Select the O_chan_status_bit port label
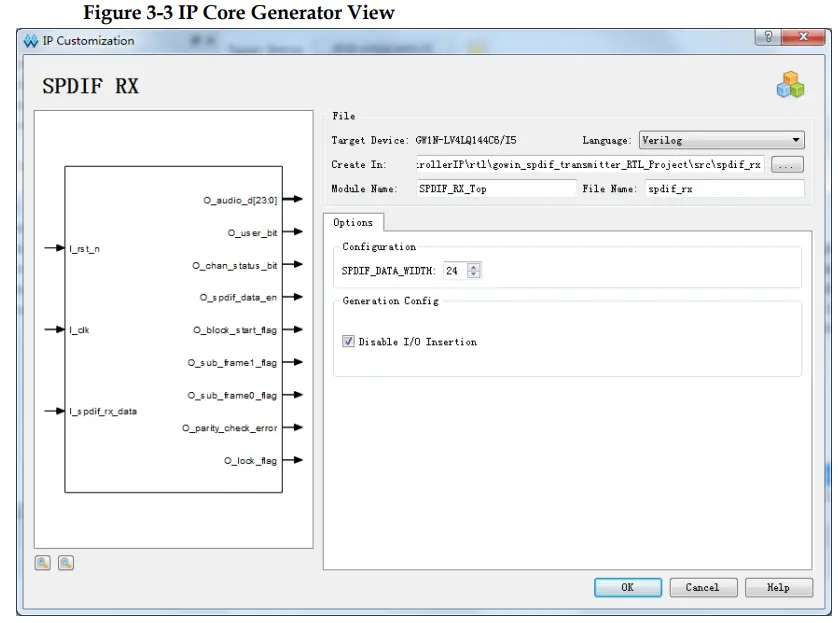 [x=235, y=266]
